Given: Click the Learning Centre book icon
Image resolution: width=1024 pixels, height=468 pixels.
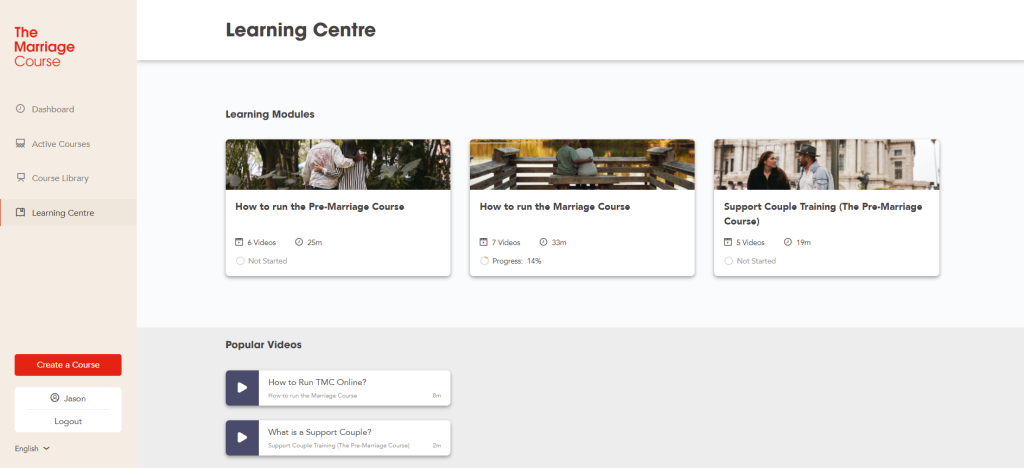Looking at the screenshot, I should (x=20, y=212).
